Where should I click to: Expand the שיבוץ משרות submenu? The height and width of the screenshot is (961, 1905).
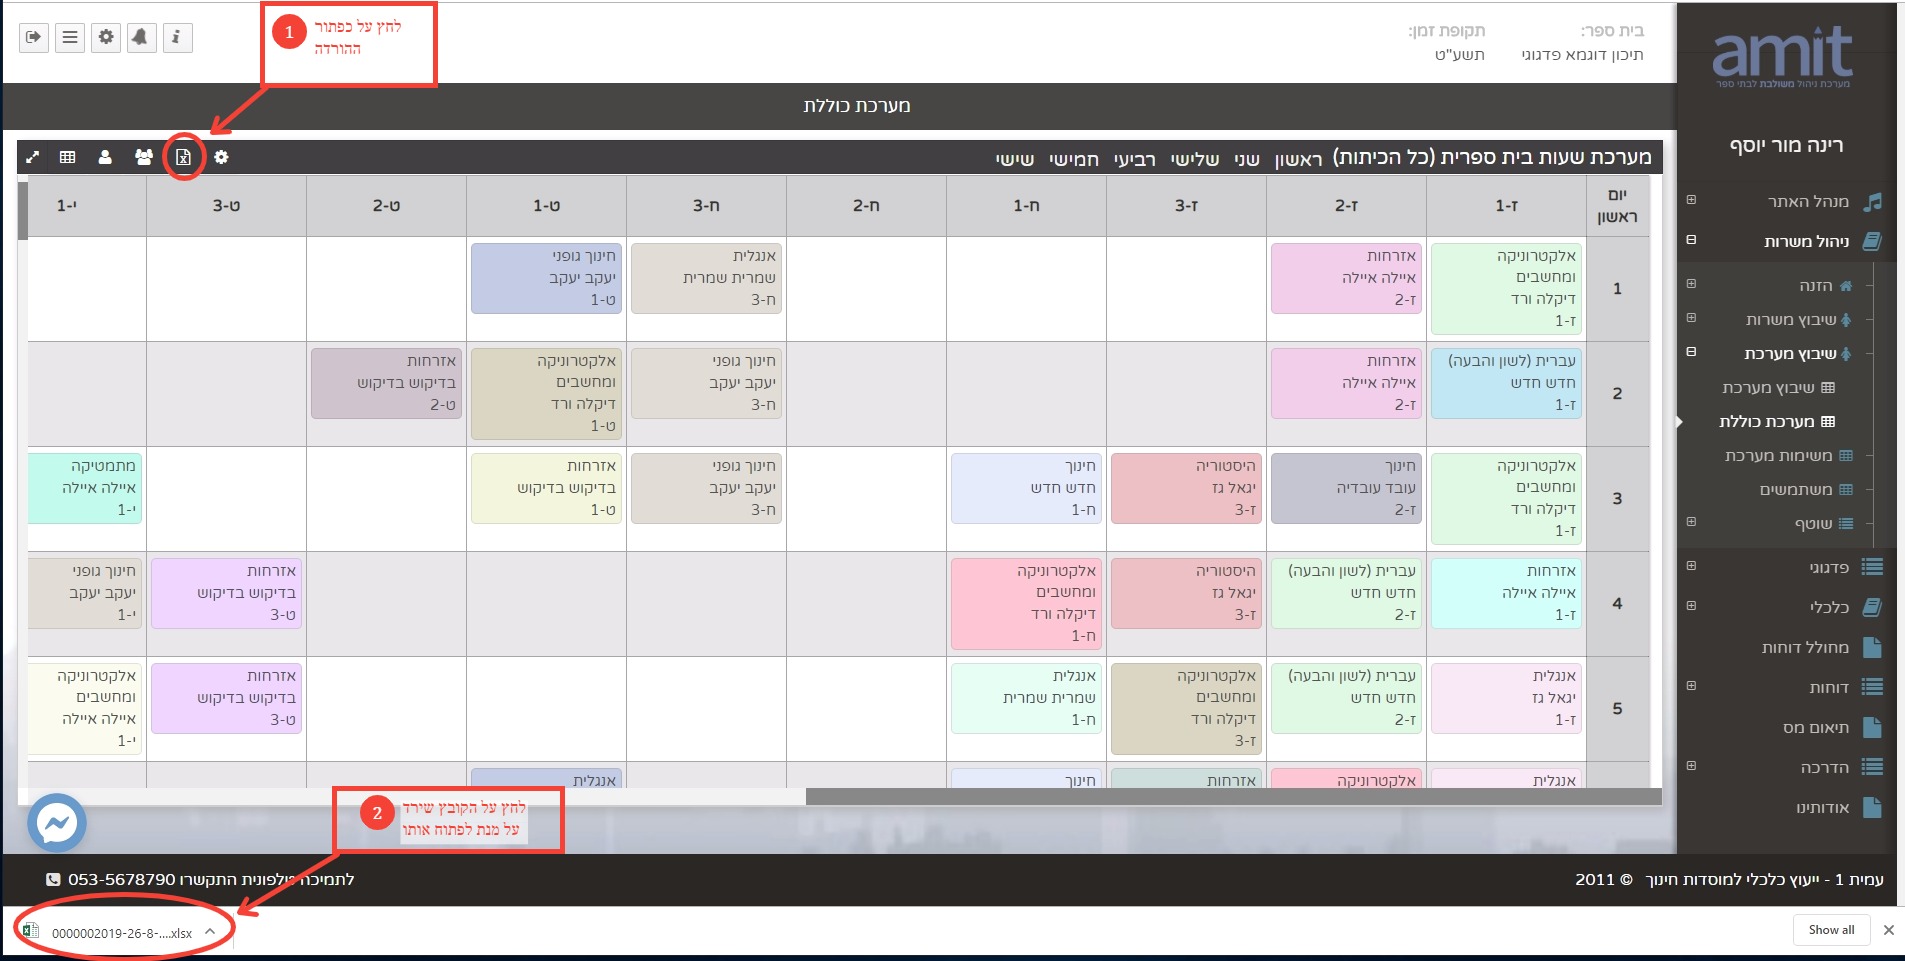point(1691,318)
